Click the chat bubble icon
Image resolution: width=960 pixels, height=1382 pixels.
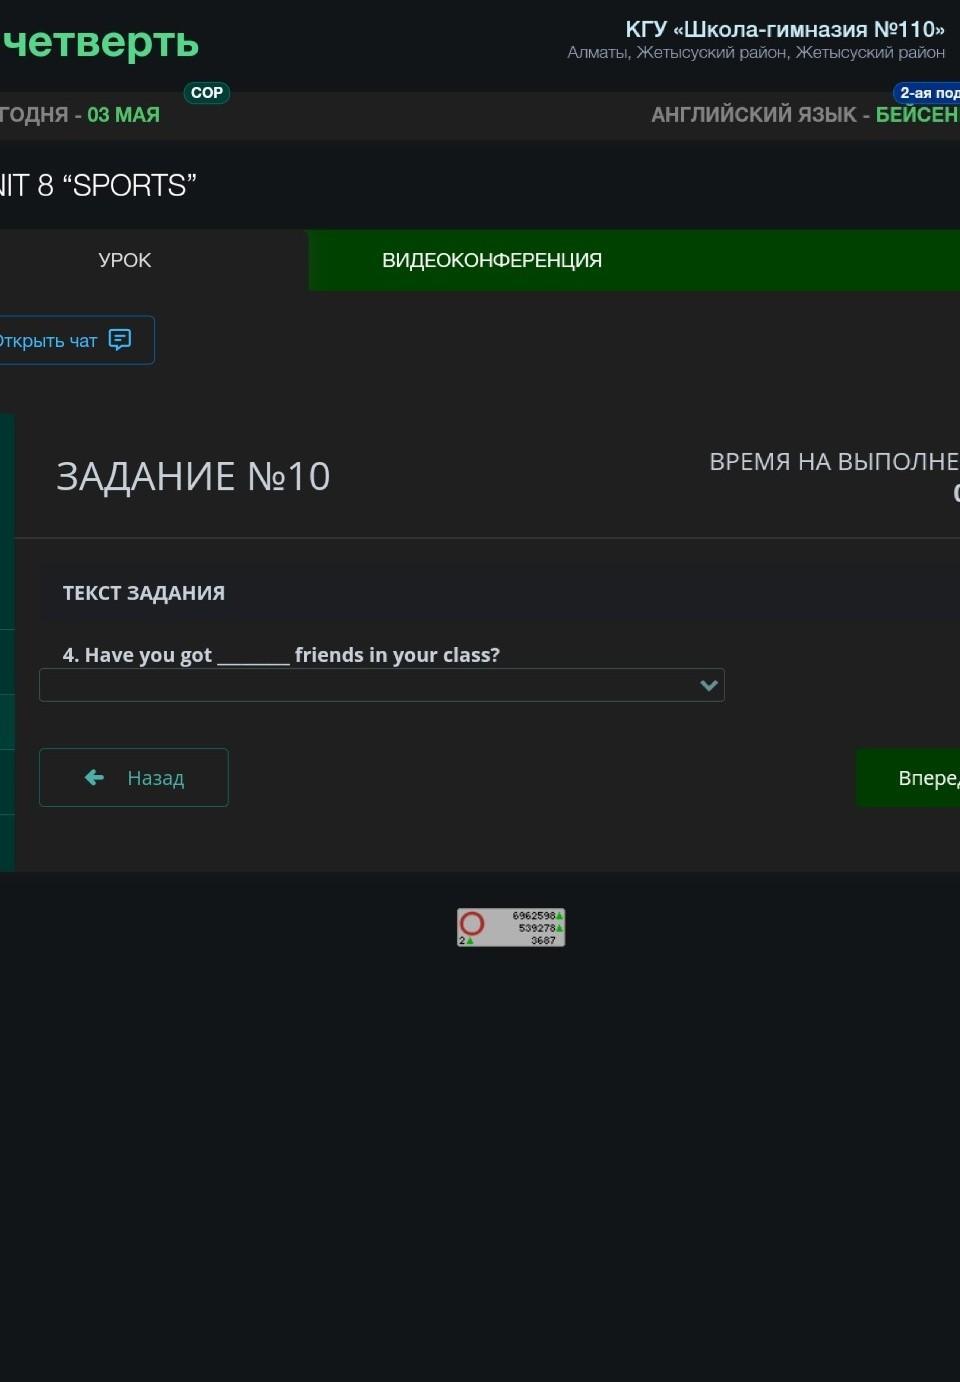pos(120,340)
